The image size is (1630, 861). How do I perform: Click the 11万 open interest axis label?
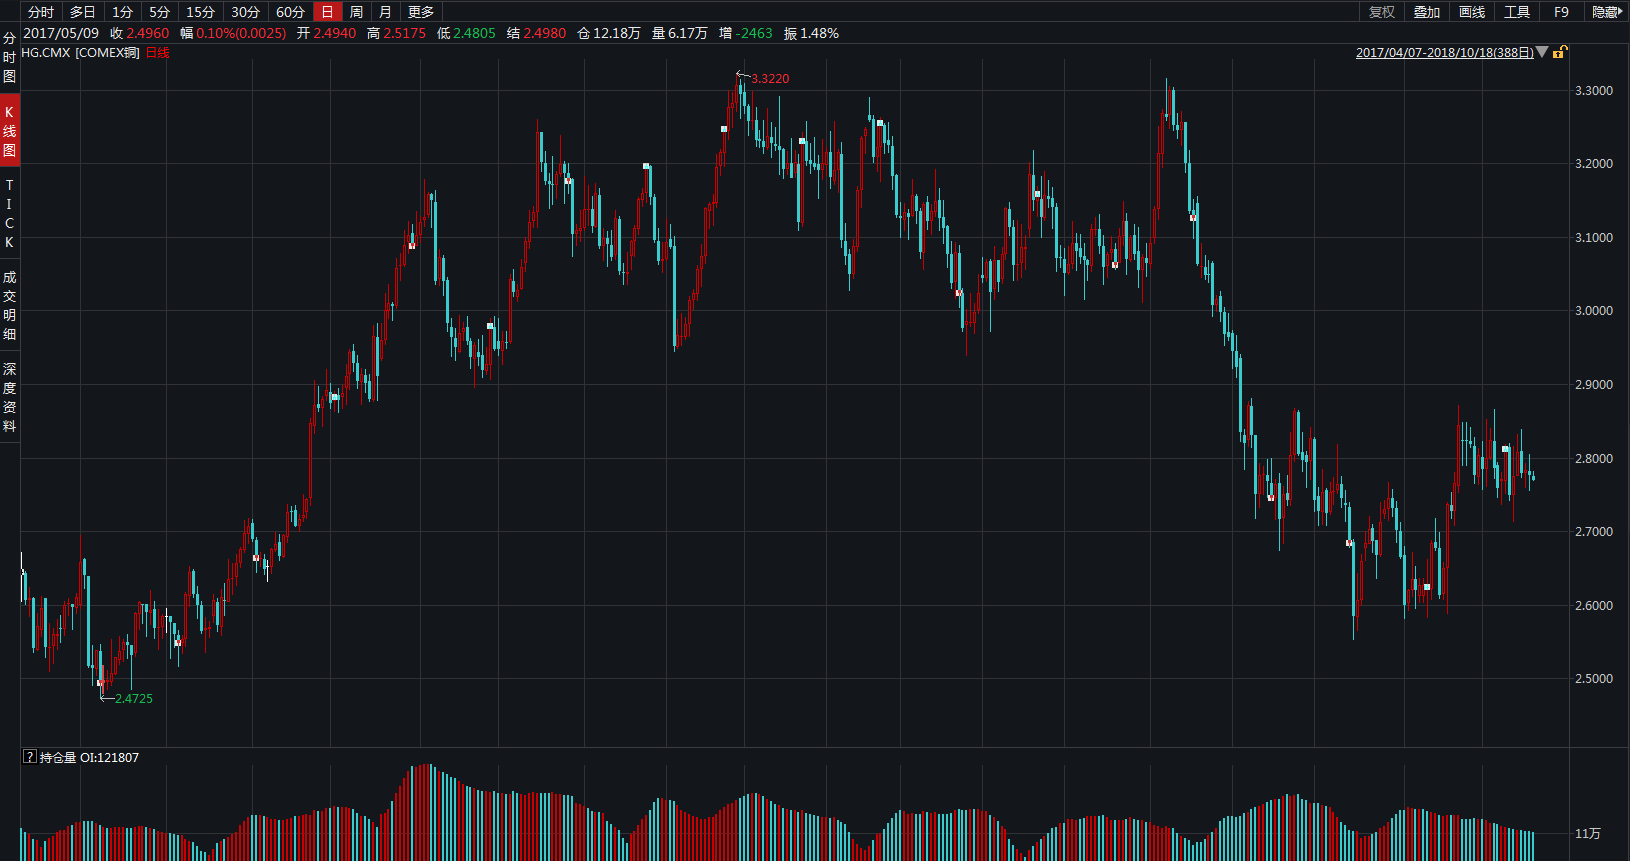click(1588, 833)
